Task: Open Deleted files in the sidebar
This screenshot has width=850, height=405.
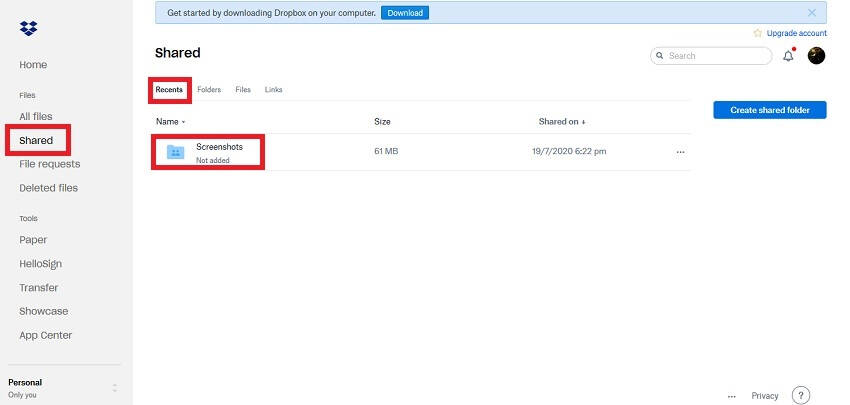Action: (x=48, y=188)
